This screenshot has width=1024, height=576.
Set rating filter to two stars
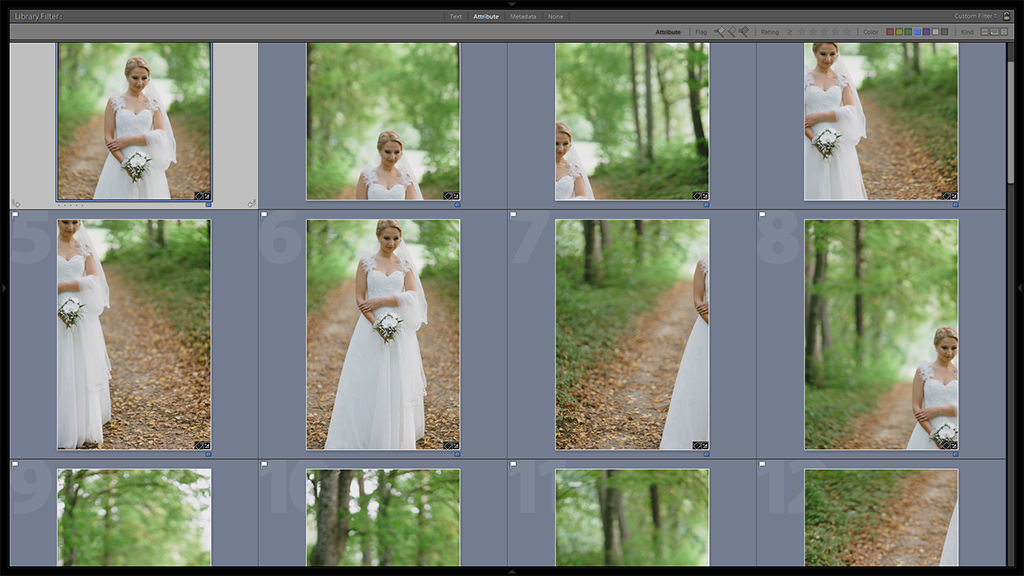coord(813,31)
